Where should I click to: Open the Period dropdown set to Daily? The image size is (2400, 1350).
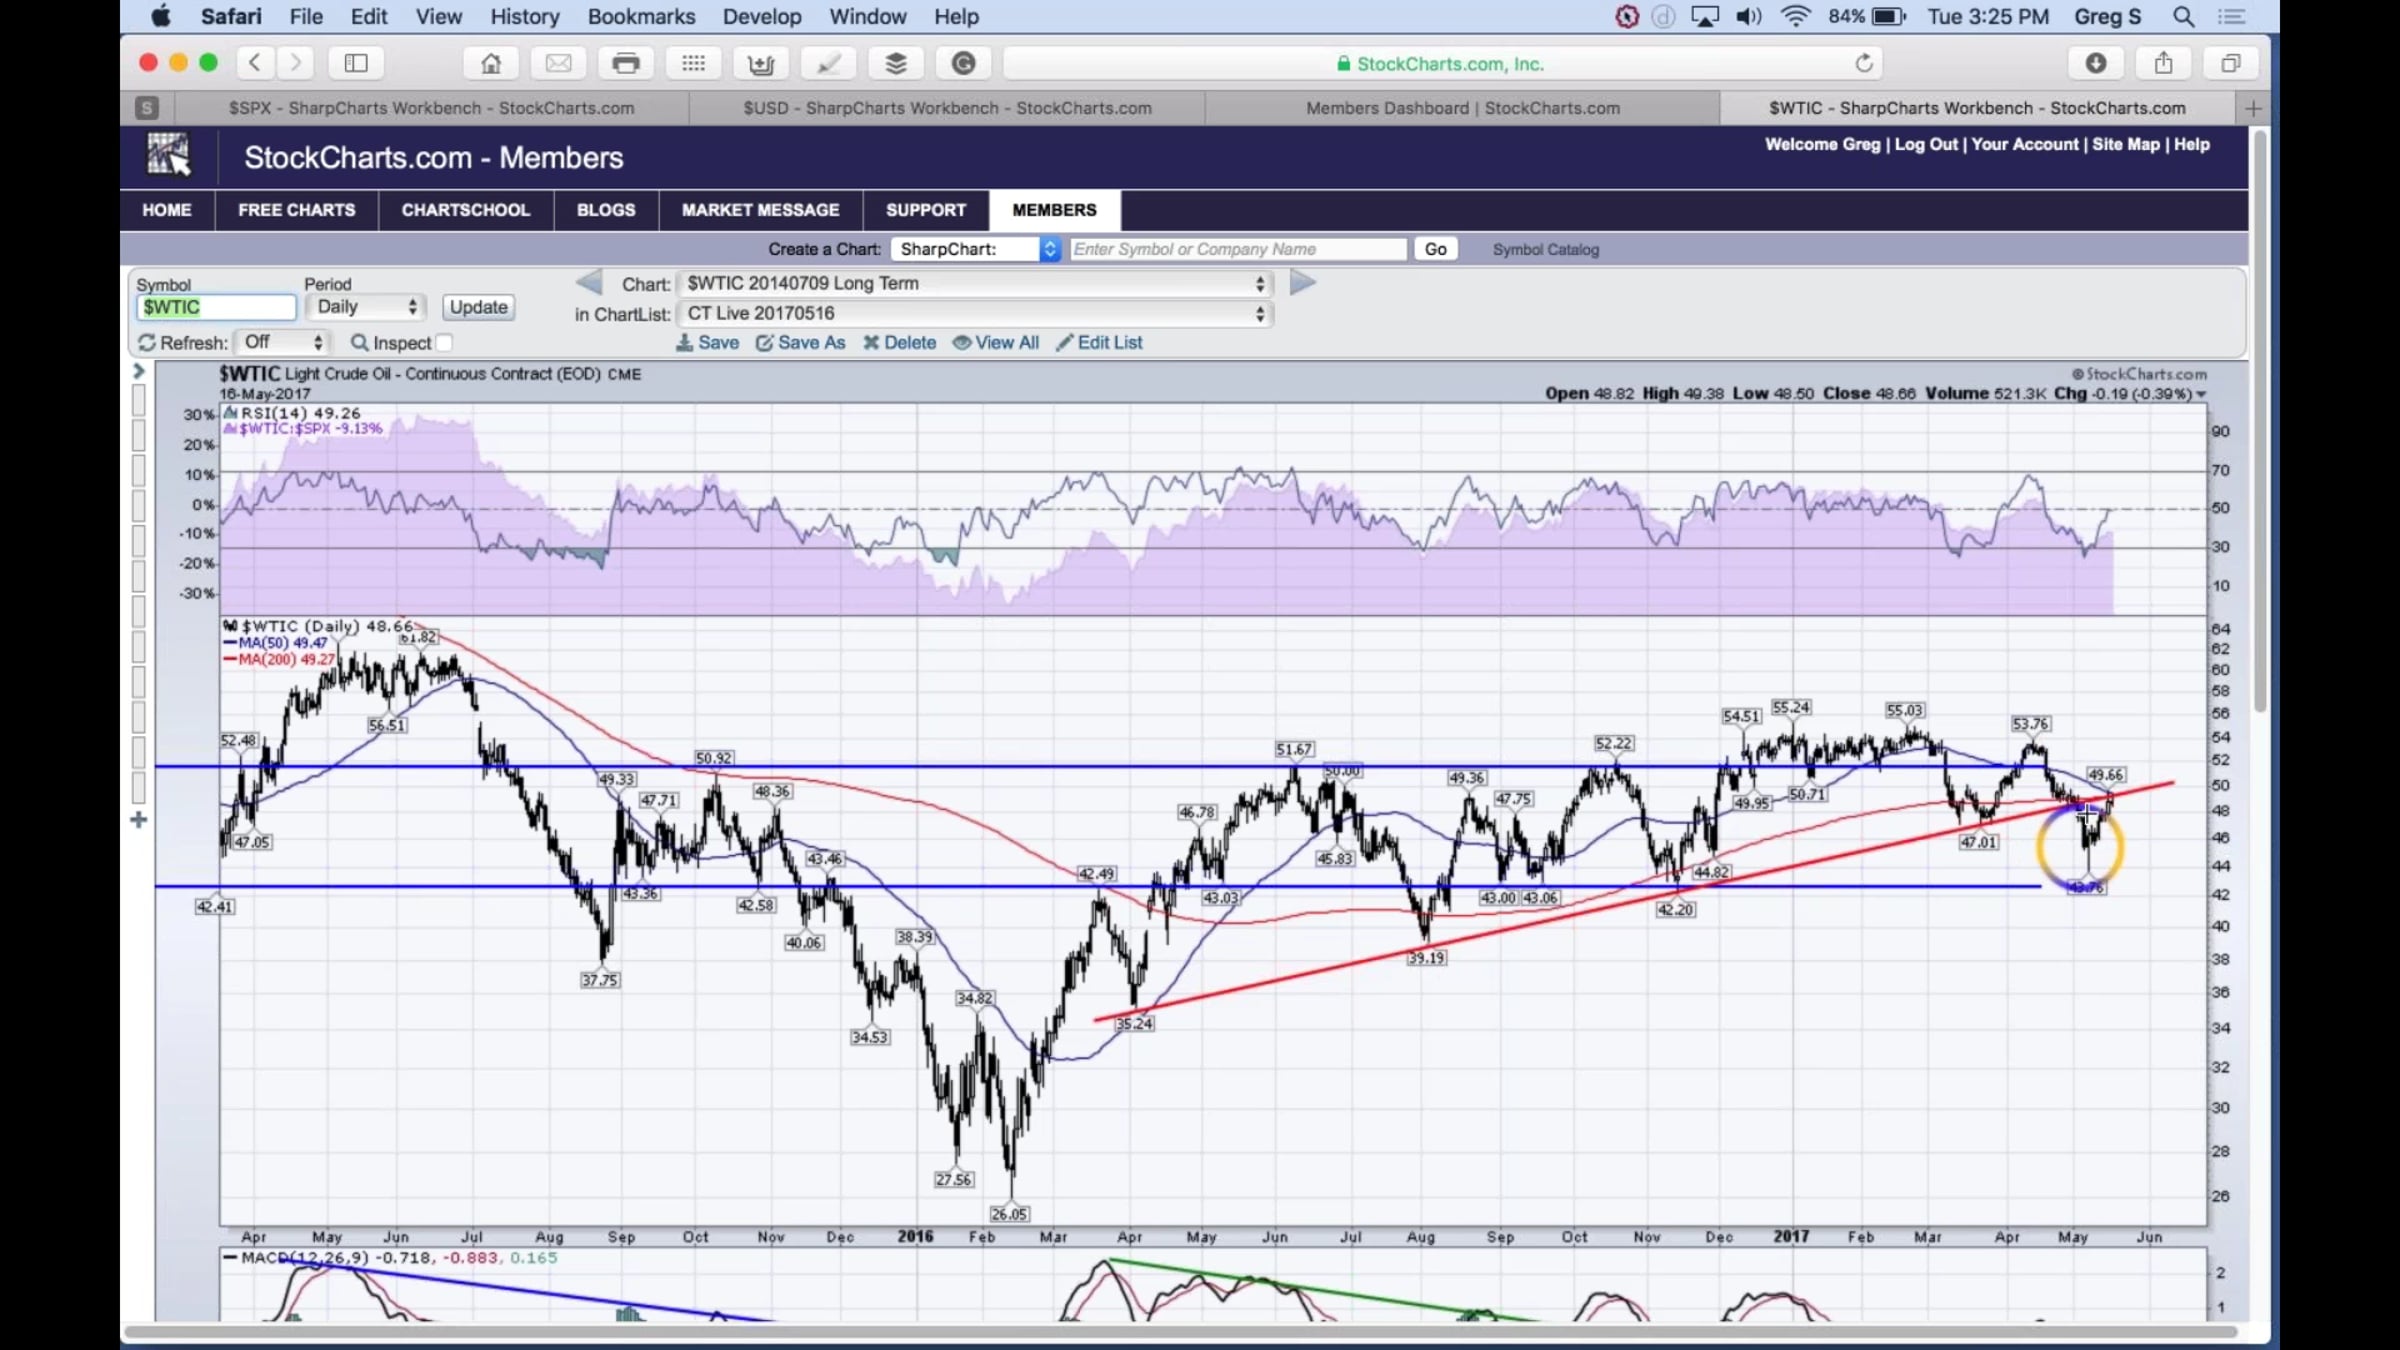[x=366, y=307]
